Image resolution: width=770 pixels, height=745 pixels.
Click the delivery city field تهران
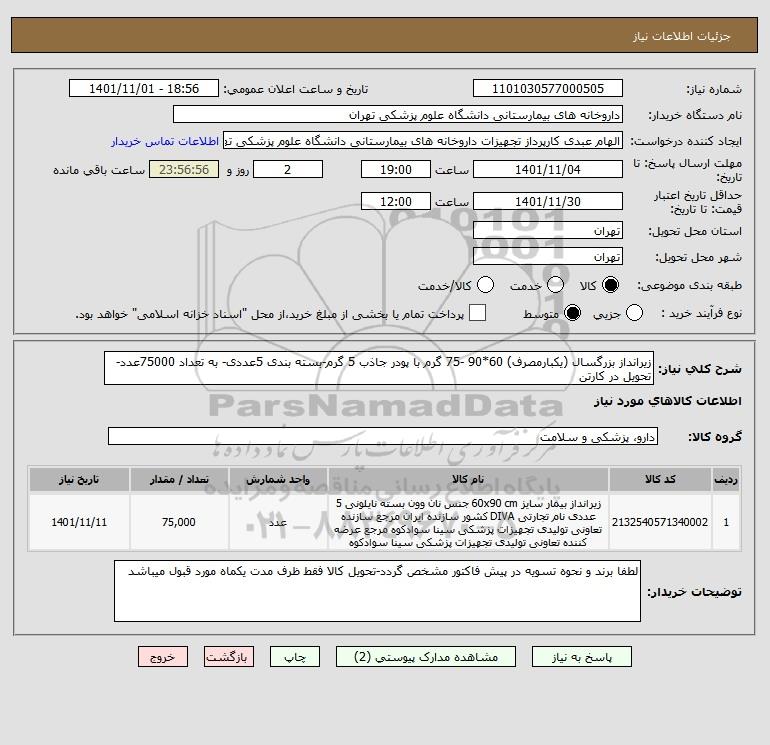point(548,256)
